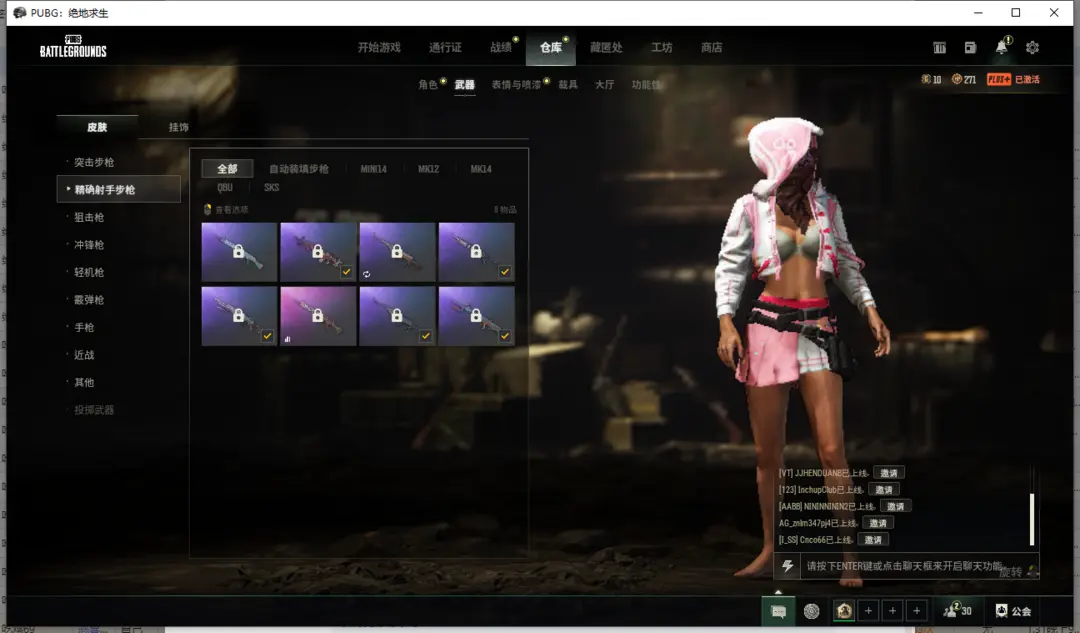This screenshot has height=633, width=1080.
Task: Open the 商店 top menu
Action: [712, 48]
